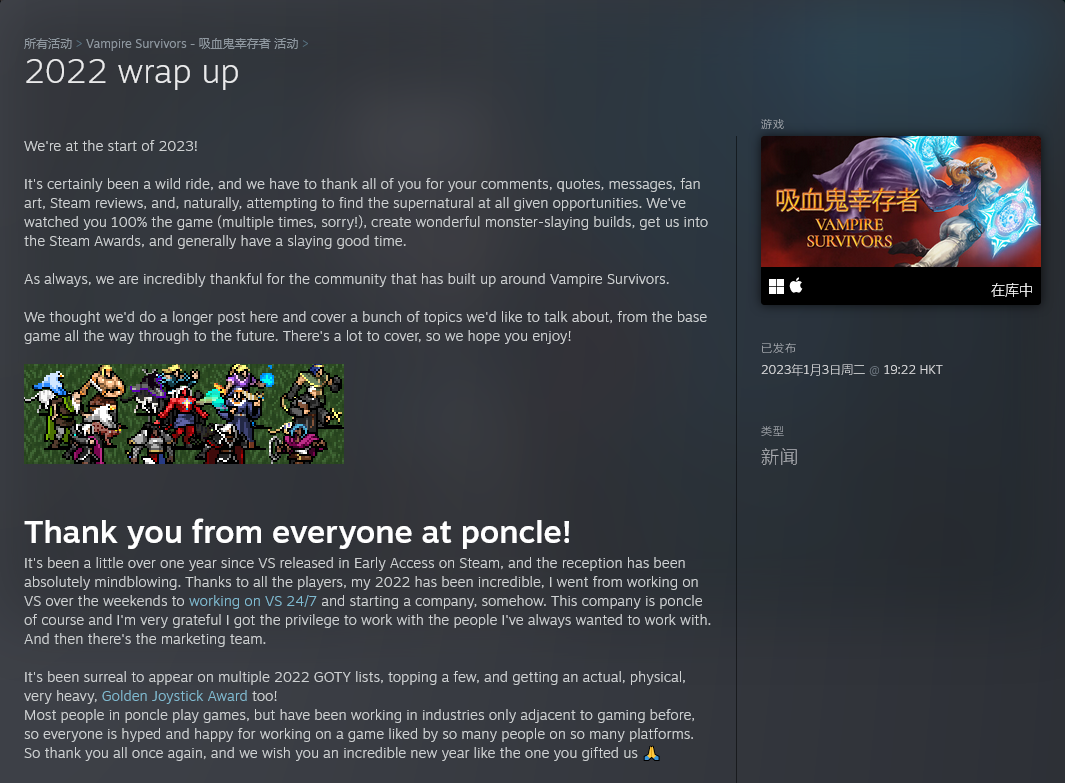Viewport: 1065px width, 783px height.
Task: Click 'We're at the start of 2023!' text
Action: click(x=111, y=146)
